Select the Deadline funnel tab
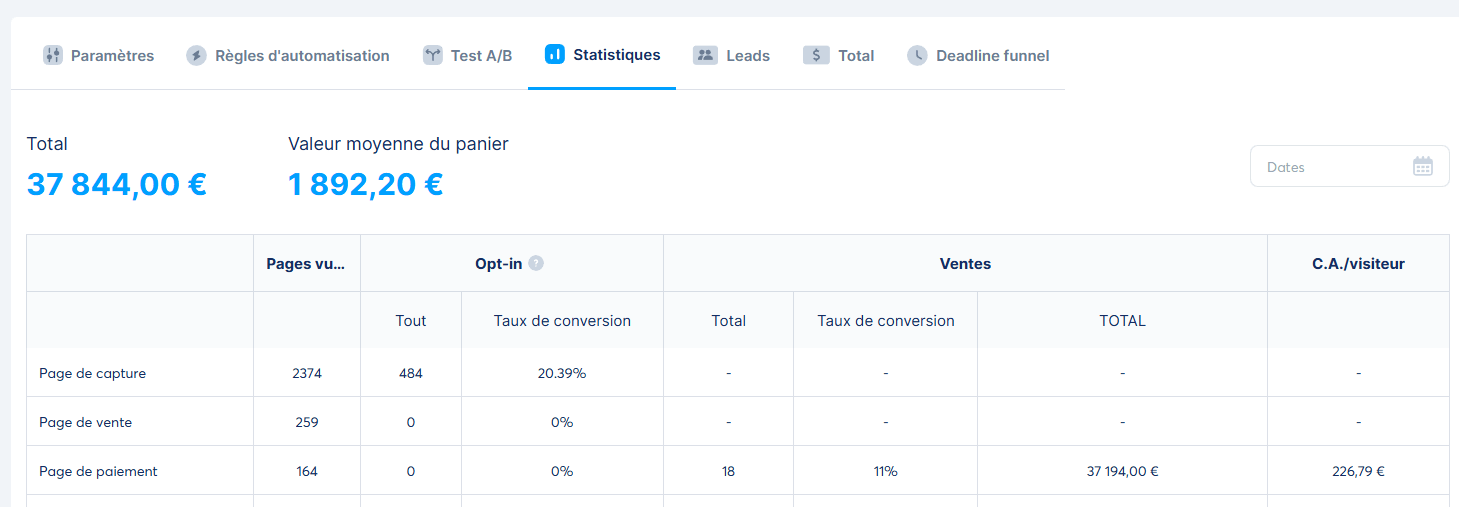This screenshot has width=1459, height=507. pos(992,56)
